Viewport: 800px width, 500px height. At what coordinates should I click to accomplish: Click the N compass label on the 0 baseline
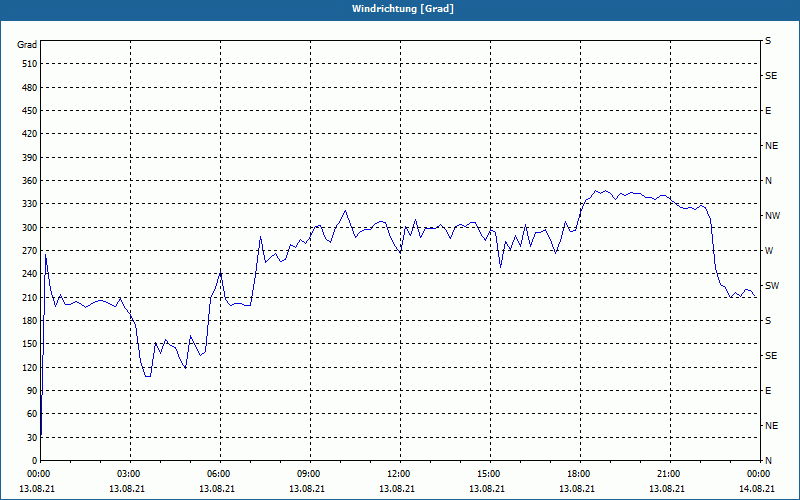click(768, 461)
